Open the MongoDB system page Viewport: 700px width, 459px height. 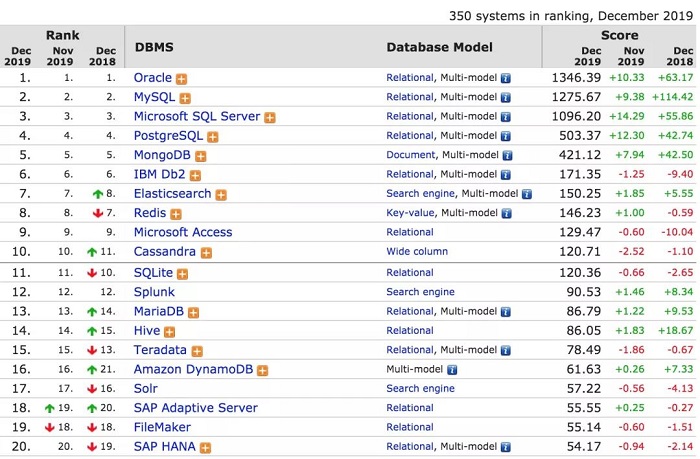click(x=162, y=156)
